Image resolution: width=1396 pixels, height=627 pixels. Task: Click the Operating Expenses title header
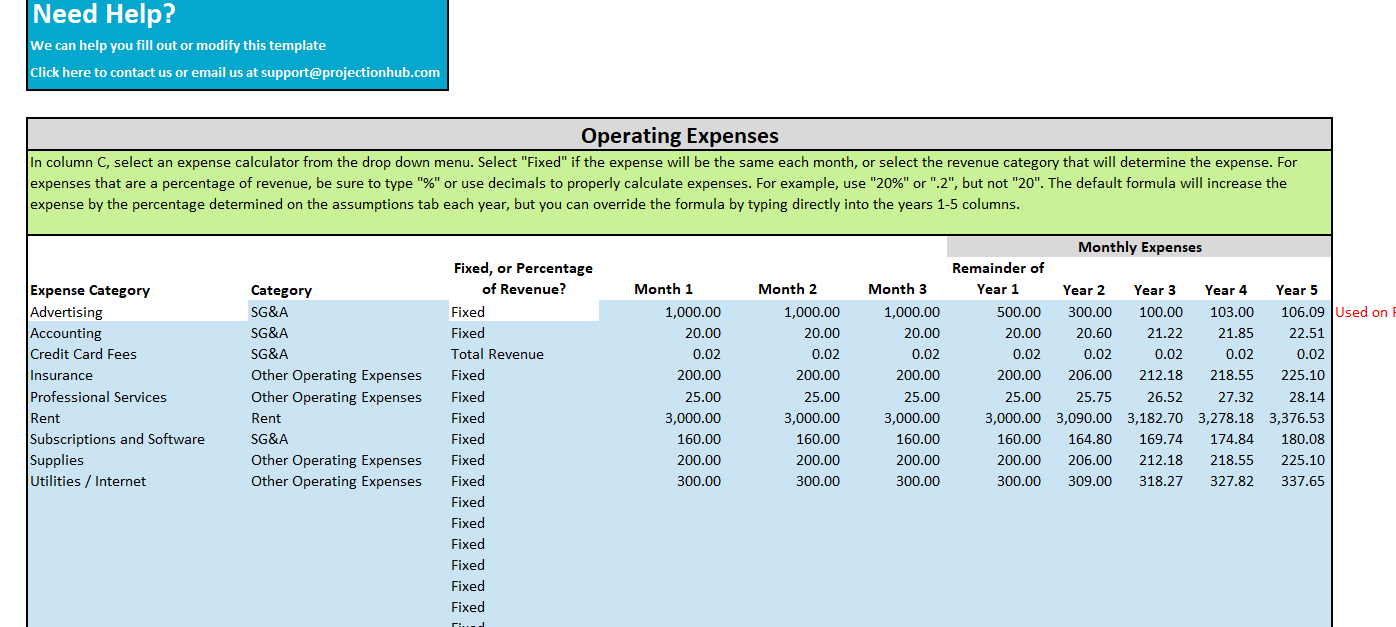point(679,135)
